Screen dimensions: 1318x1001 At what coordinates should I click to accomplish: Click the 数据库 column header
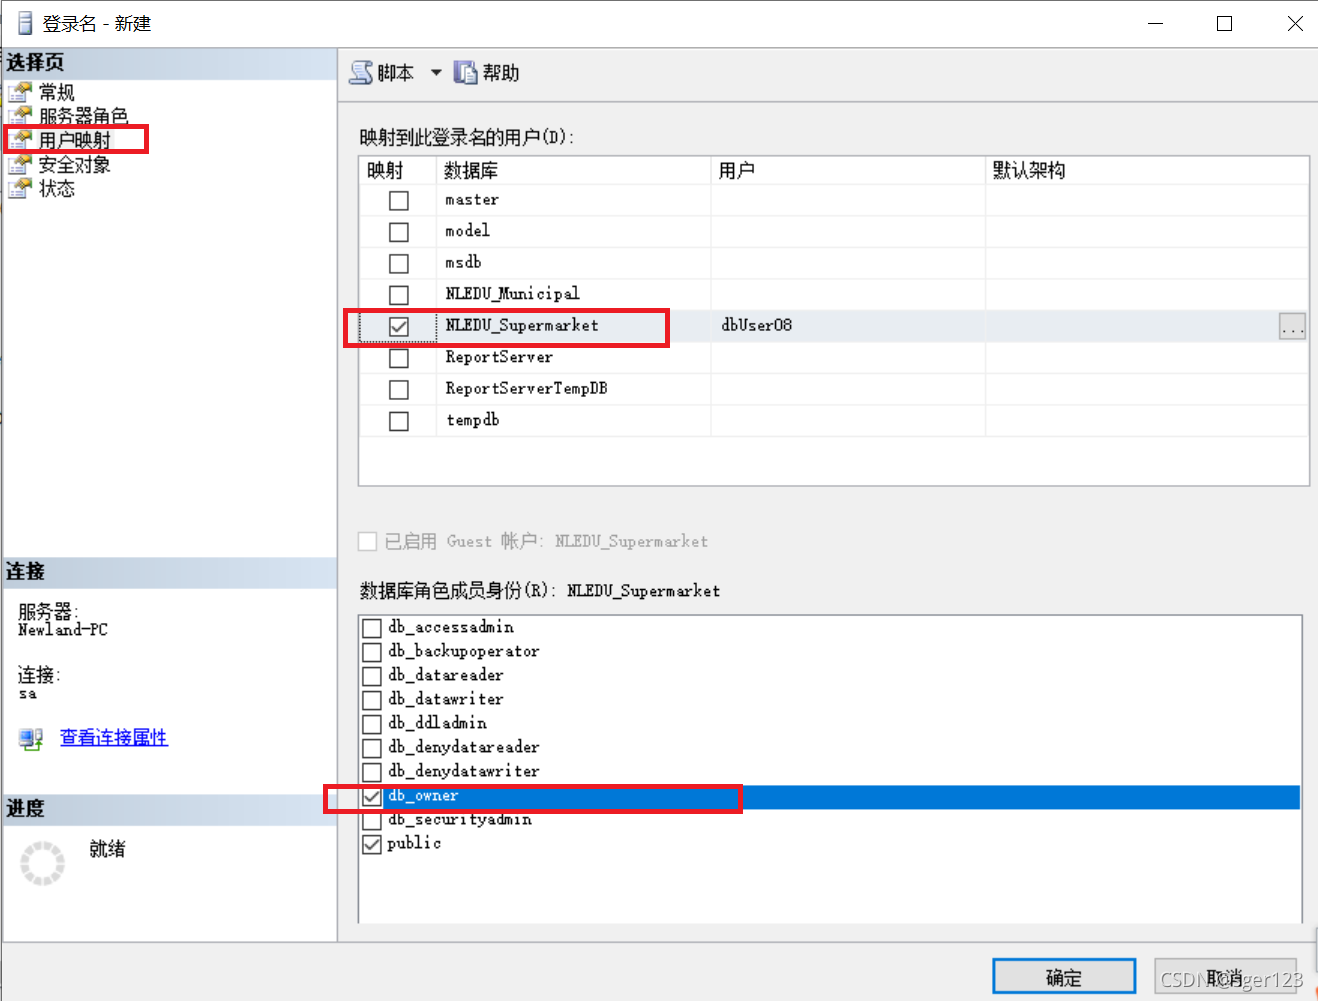574,170
